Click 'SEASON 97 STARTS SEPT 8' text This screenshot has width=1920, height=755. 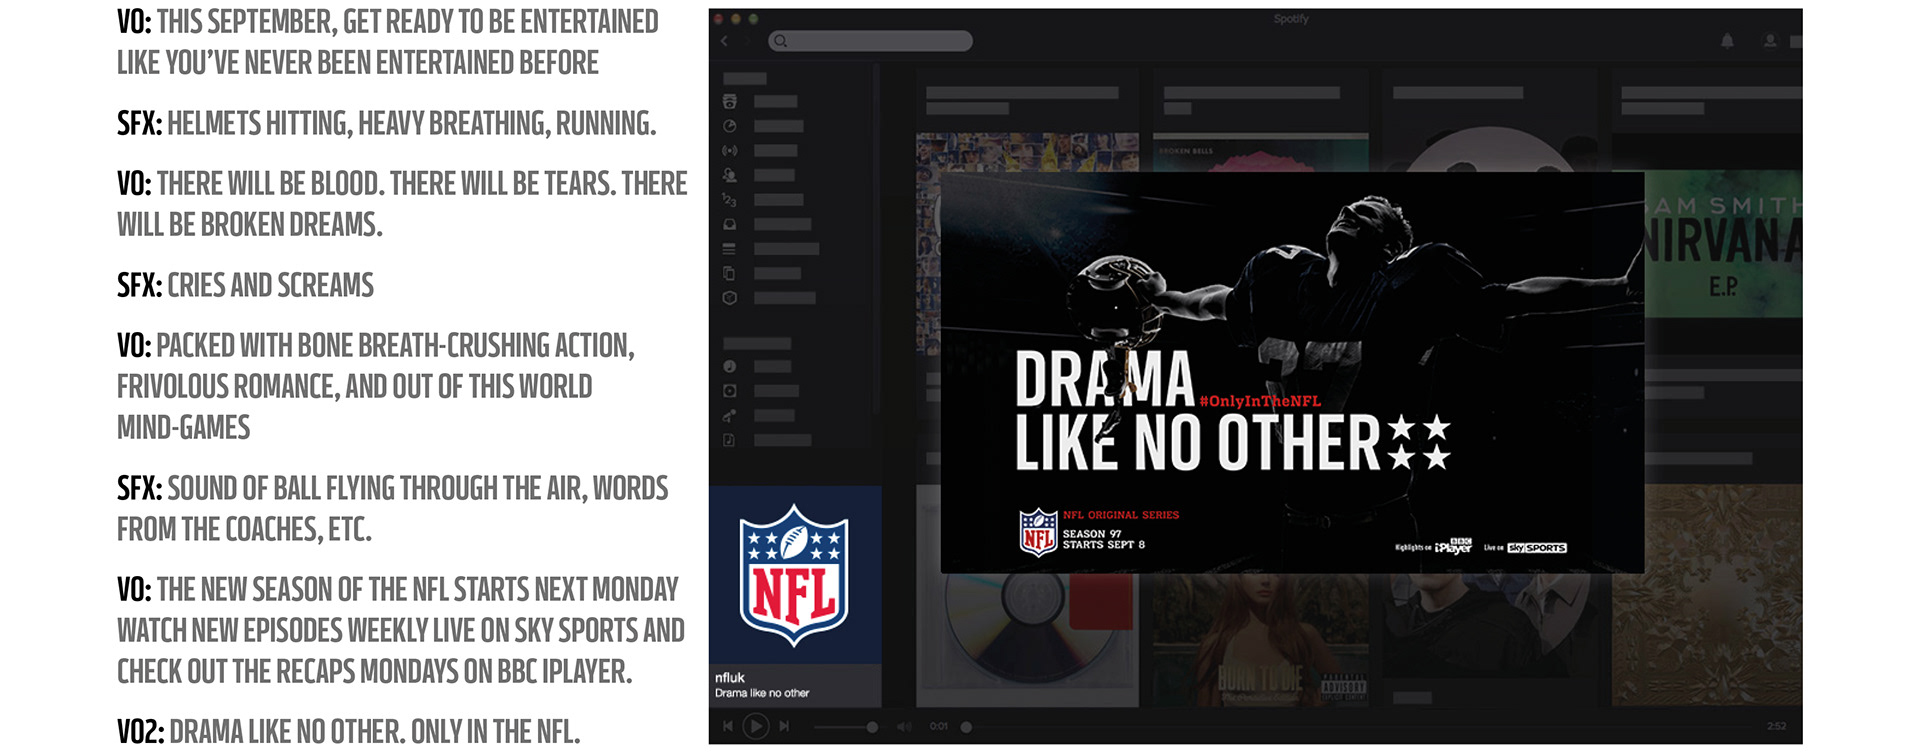[x=1104, y=539]
